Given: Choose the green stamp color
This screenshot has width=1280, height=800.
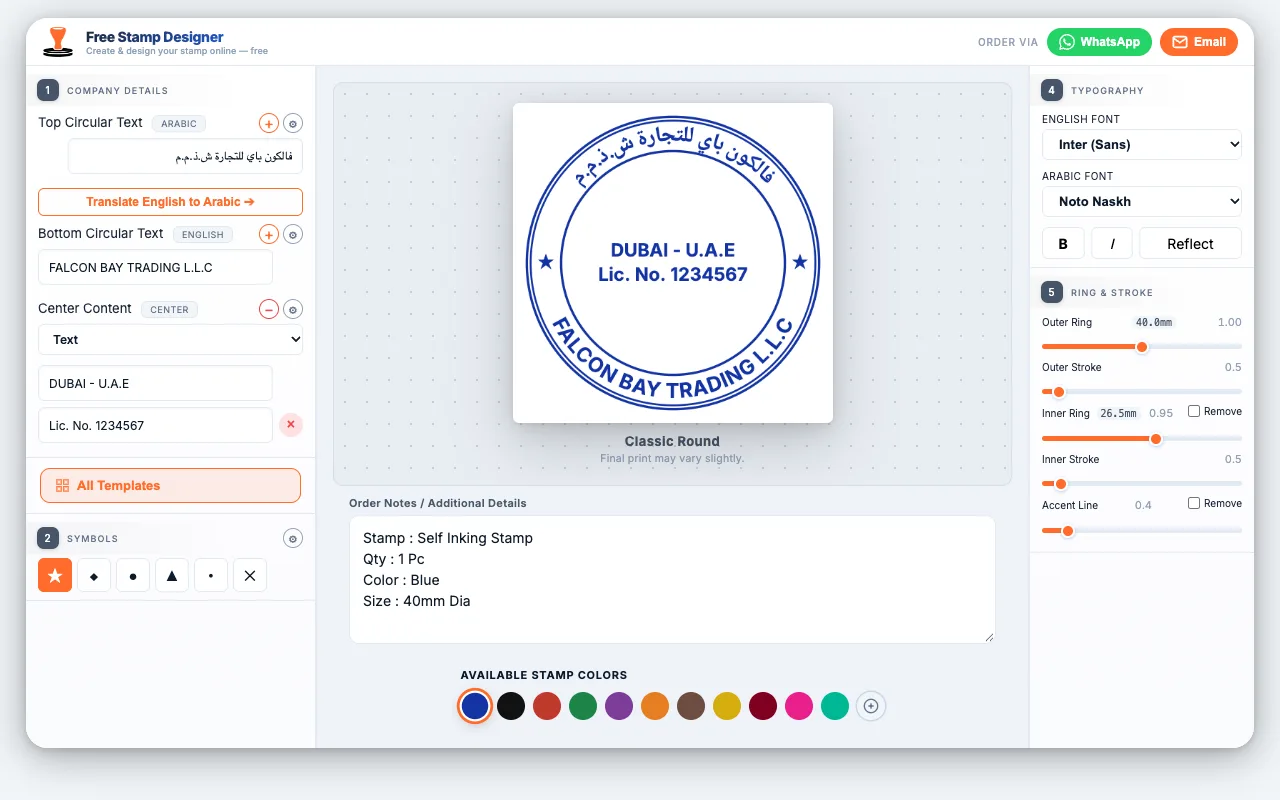Looking at the screenshot, I should [x=583, y=706].
